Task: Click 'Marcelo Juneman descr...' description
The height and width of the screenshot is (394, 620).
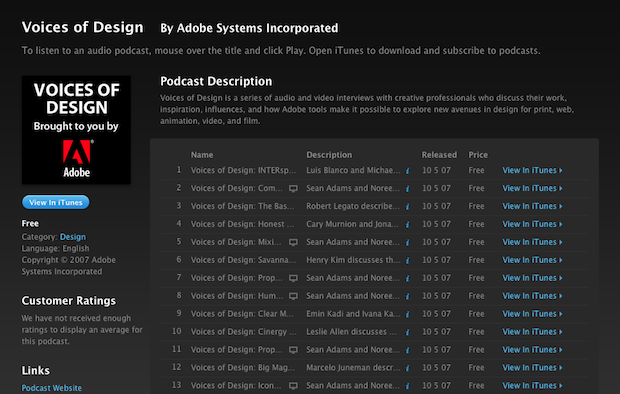Action: 353,367
